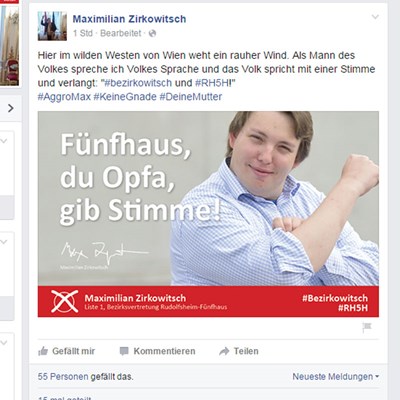This screenshot has height=400, width=400.
Task: Open the #bezirkowitsch hashtag
Action: click(x=138, y=83)
